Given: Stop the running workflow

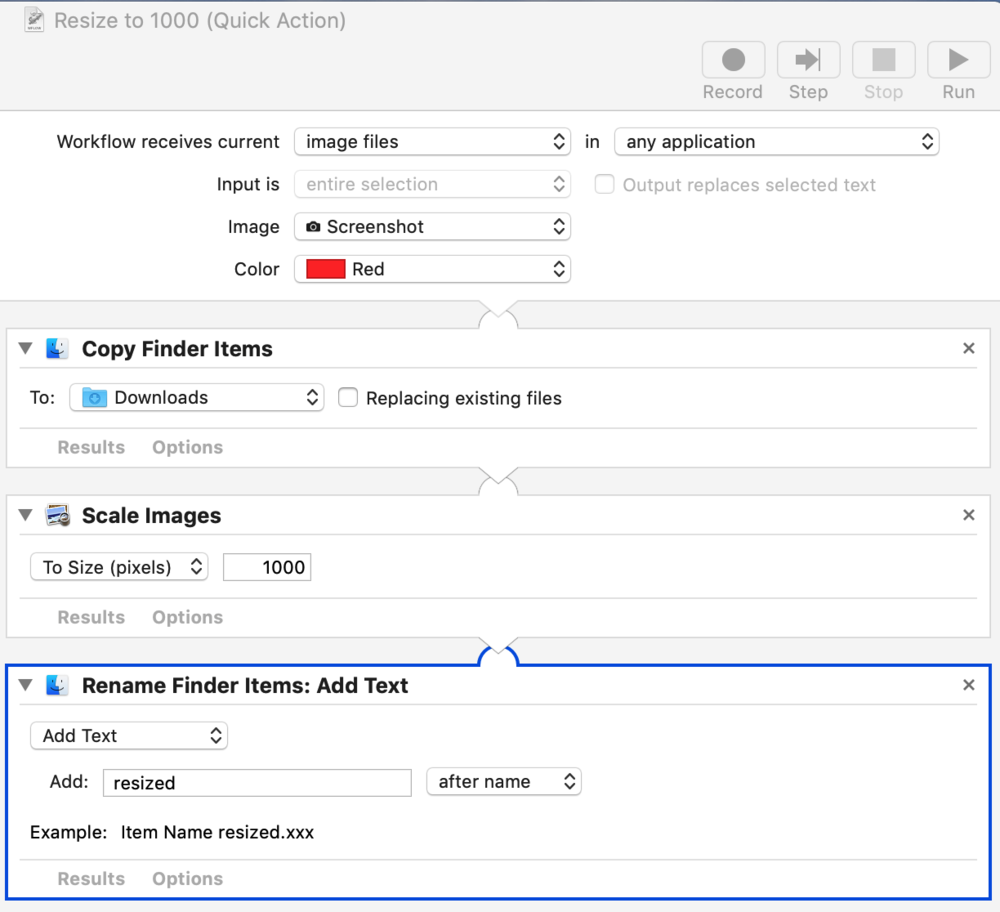Looking at the screenshot, I should [883, 61].
